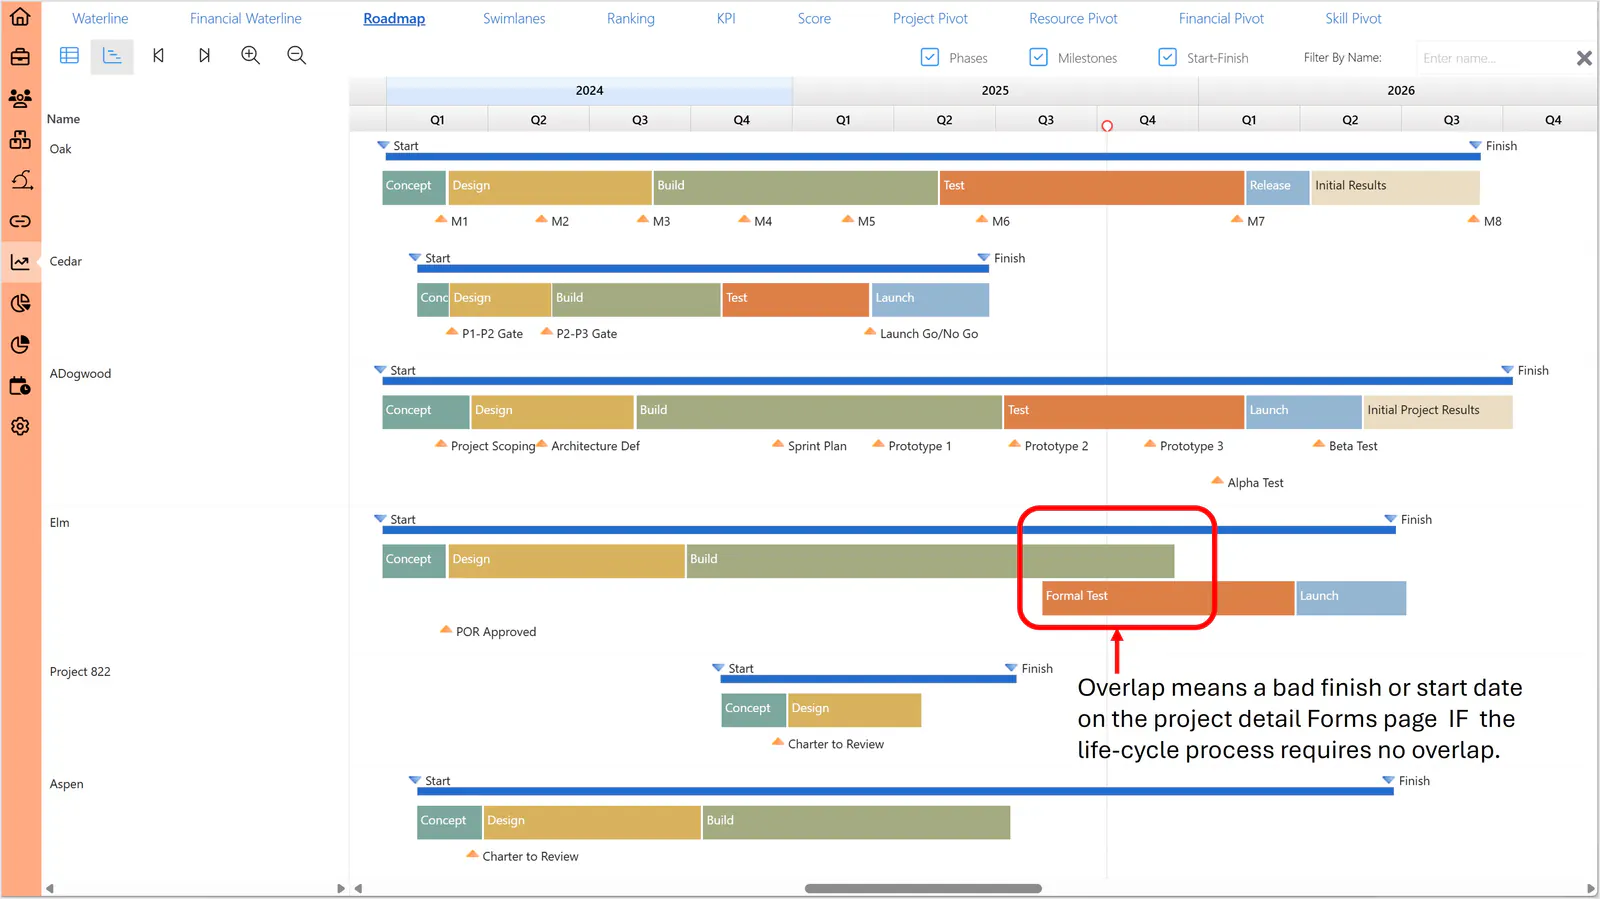Viewport: 1600px width, 899px height.
Task: Clear the name filter with X
Action: 1584,58
